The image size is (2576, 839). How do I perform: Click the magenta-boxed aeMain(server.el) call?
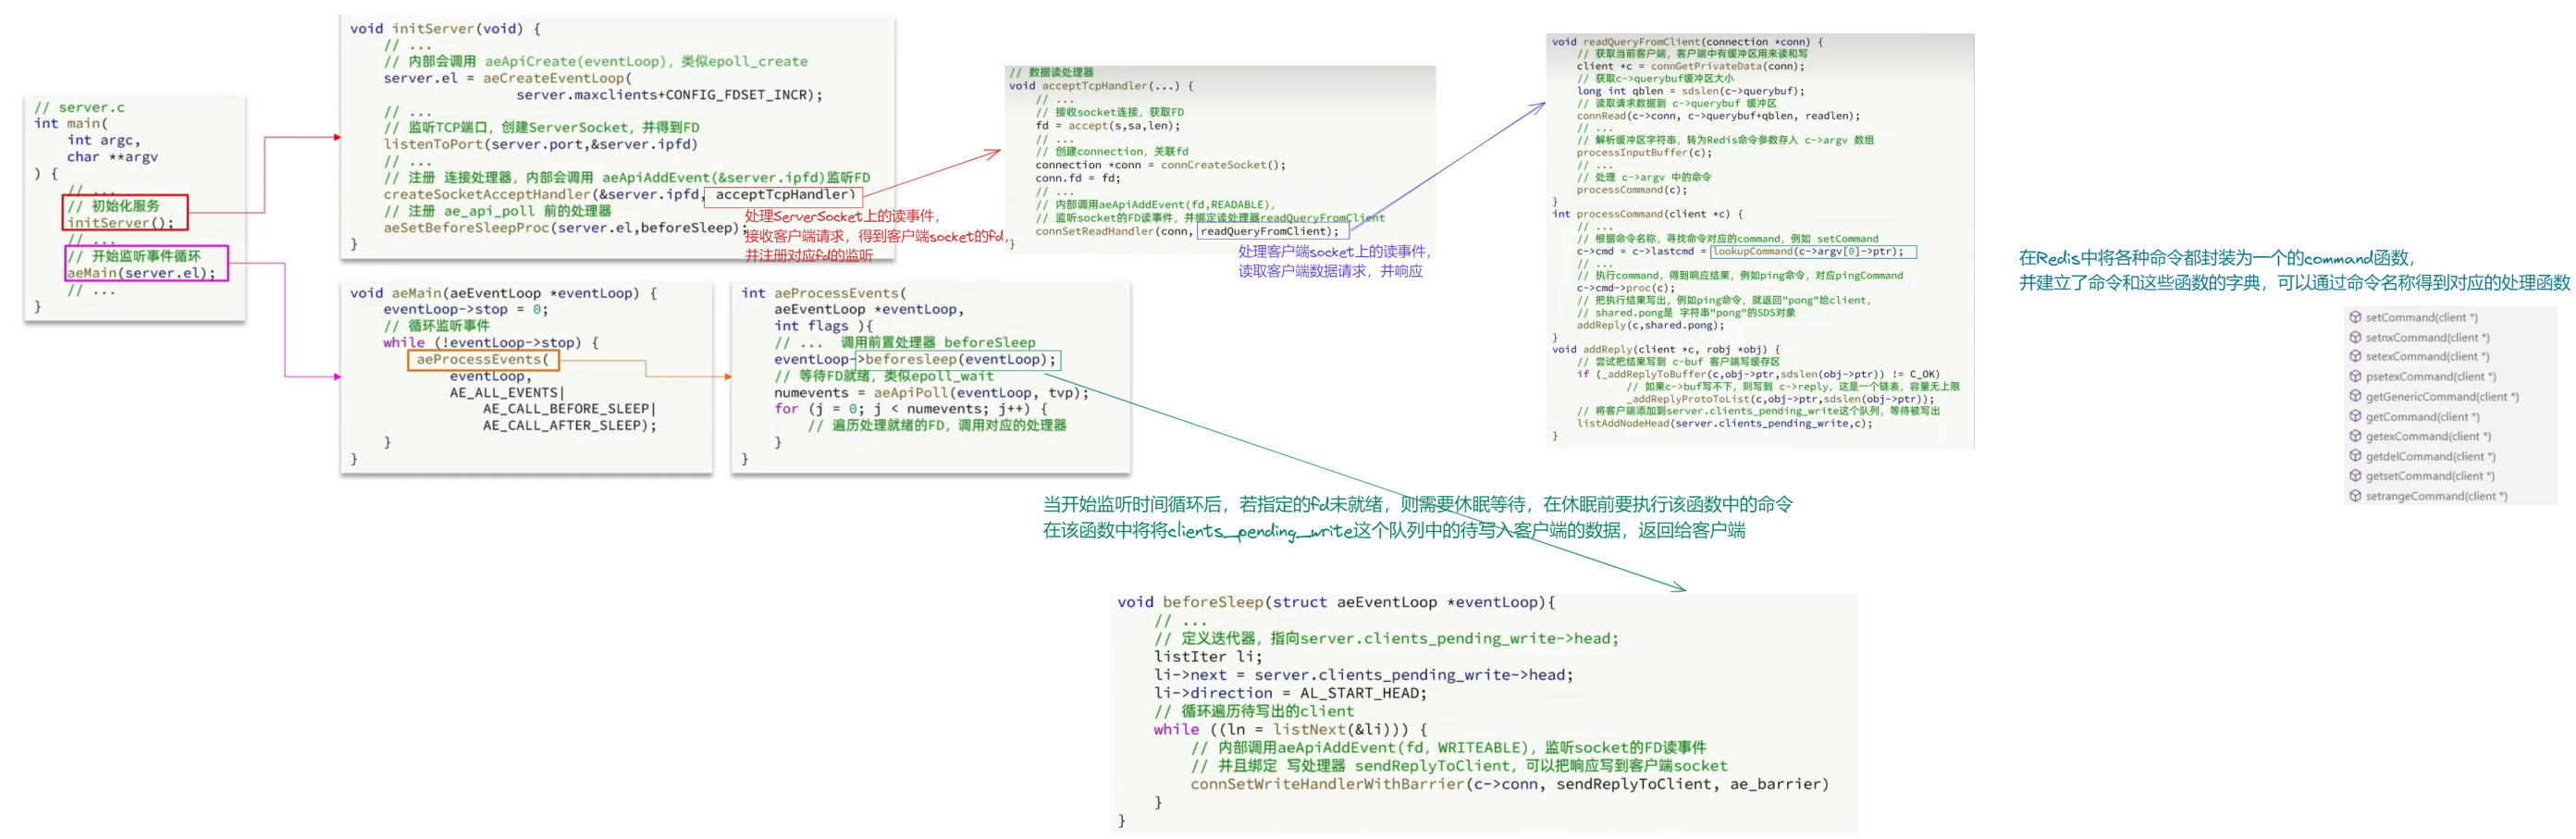146,264
